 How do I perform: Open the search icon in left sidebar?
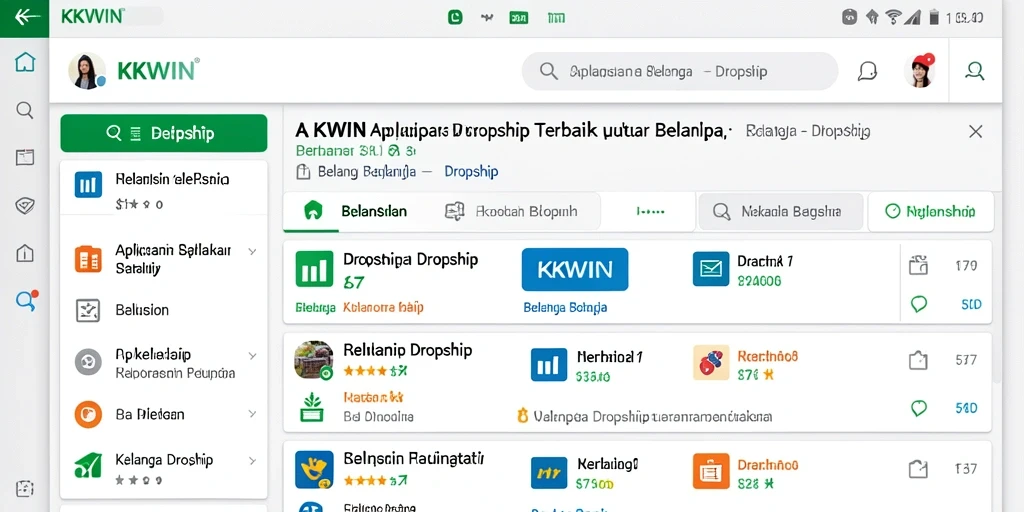pos(25,110)
